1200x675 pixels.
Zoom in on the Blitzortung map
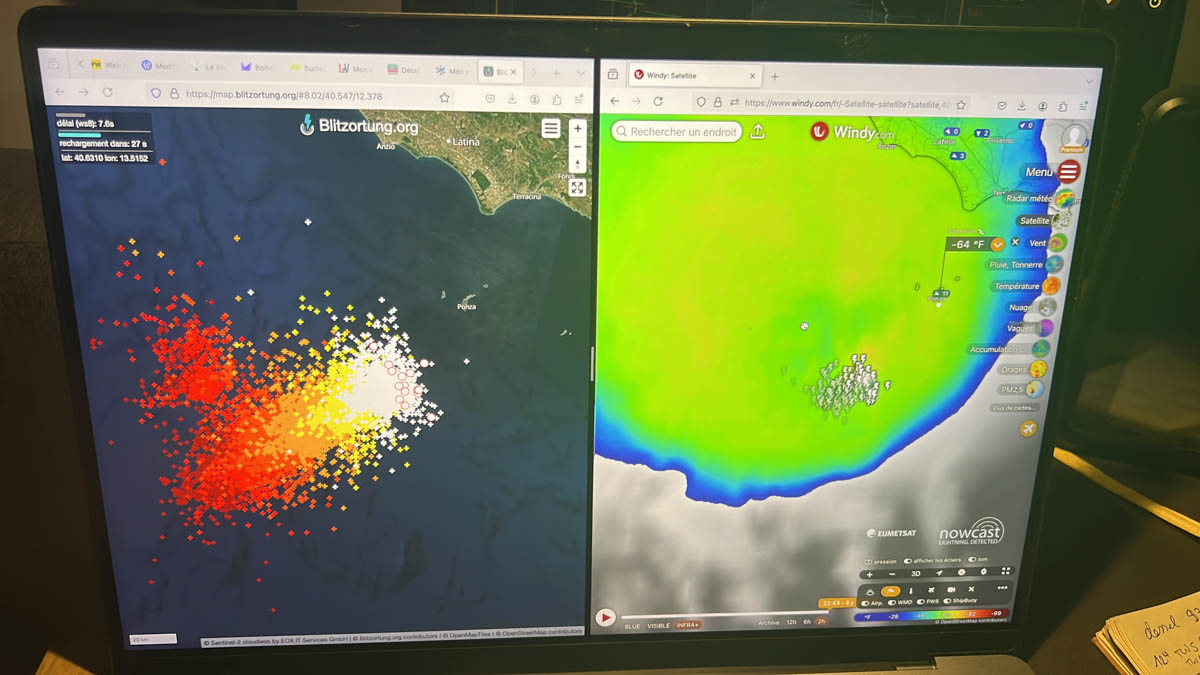pyautogui.click(x=577, y=129)
